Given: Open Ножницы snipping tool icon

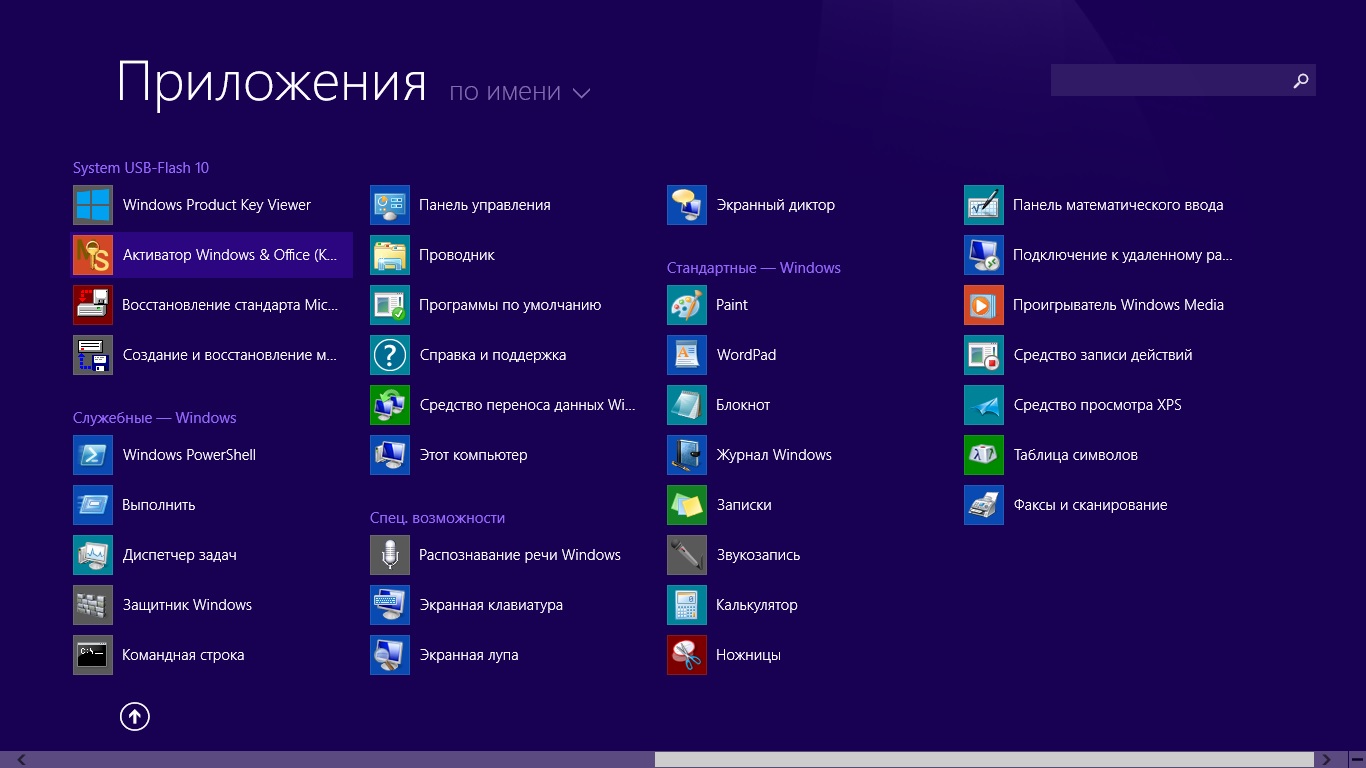Looking at the screenshot, I should [687, 655].
